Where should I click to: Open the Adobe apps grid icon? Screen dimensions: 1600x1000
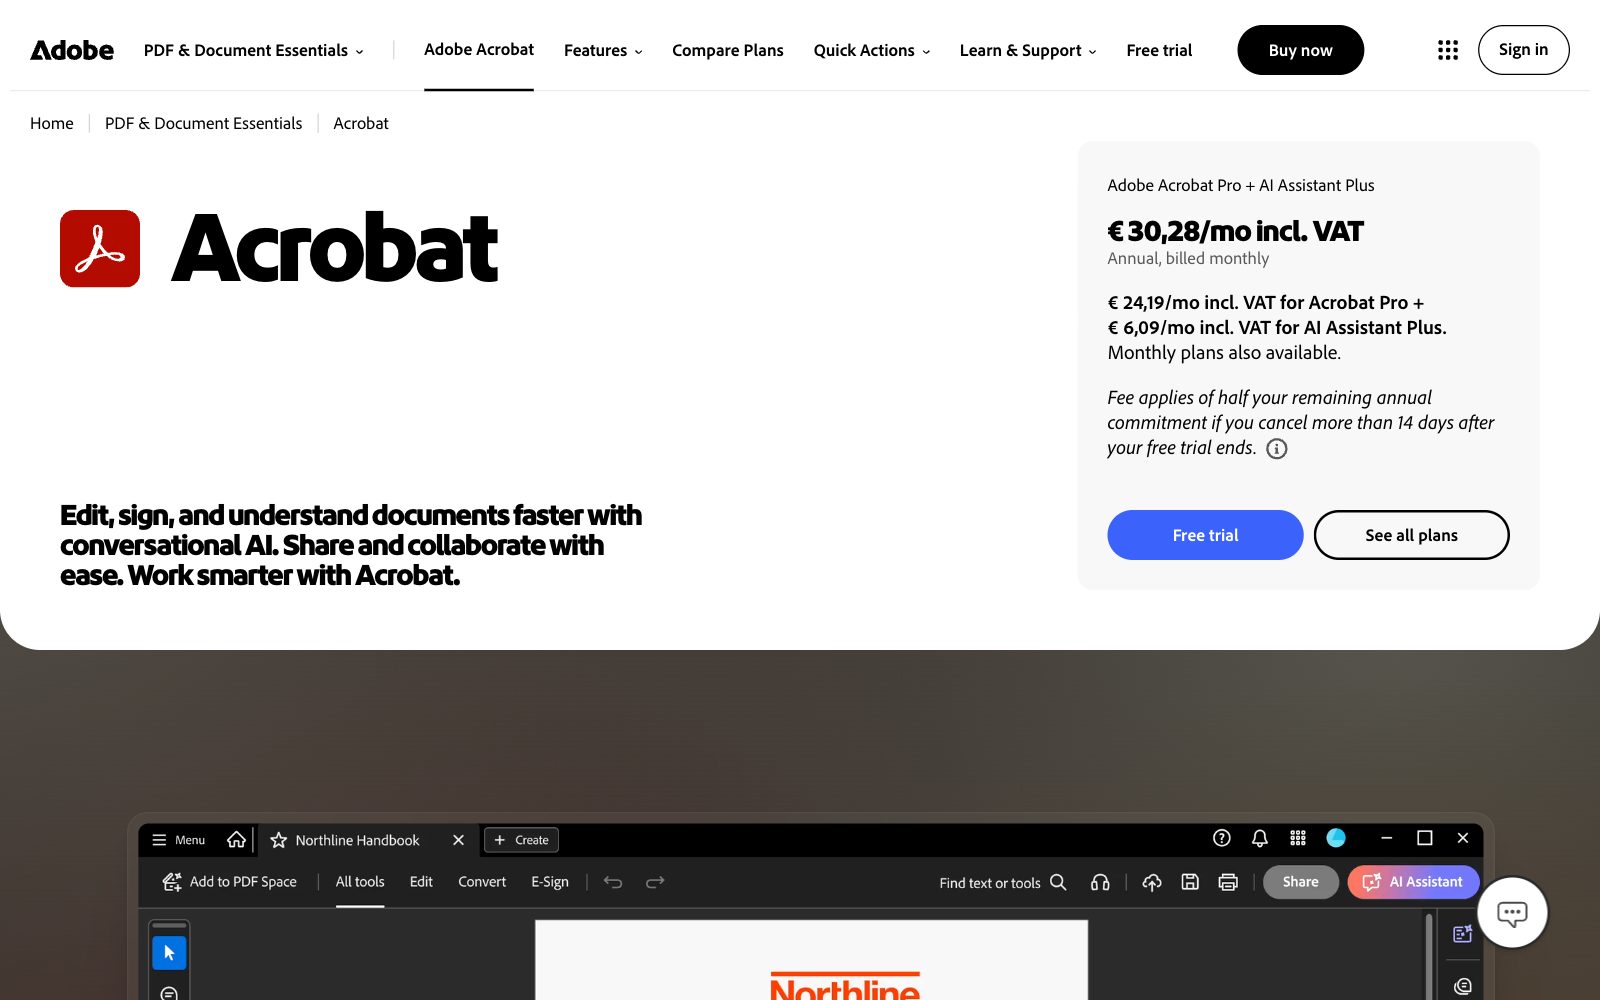[1447, 50]
